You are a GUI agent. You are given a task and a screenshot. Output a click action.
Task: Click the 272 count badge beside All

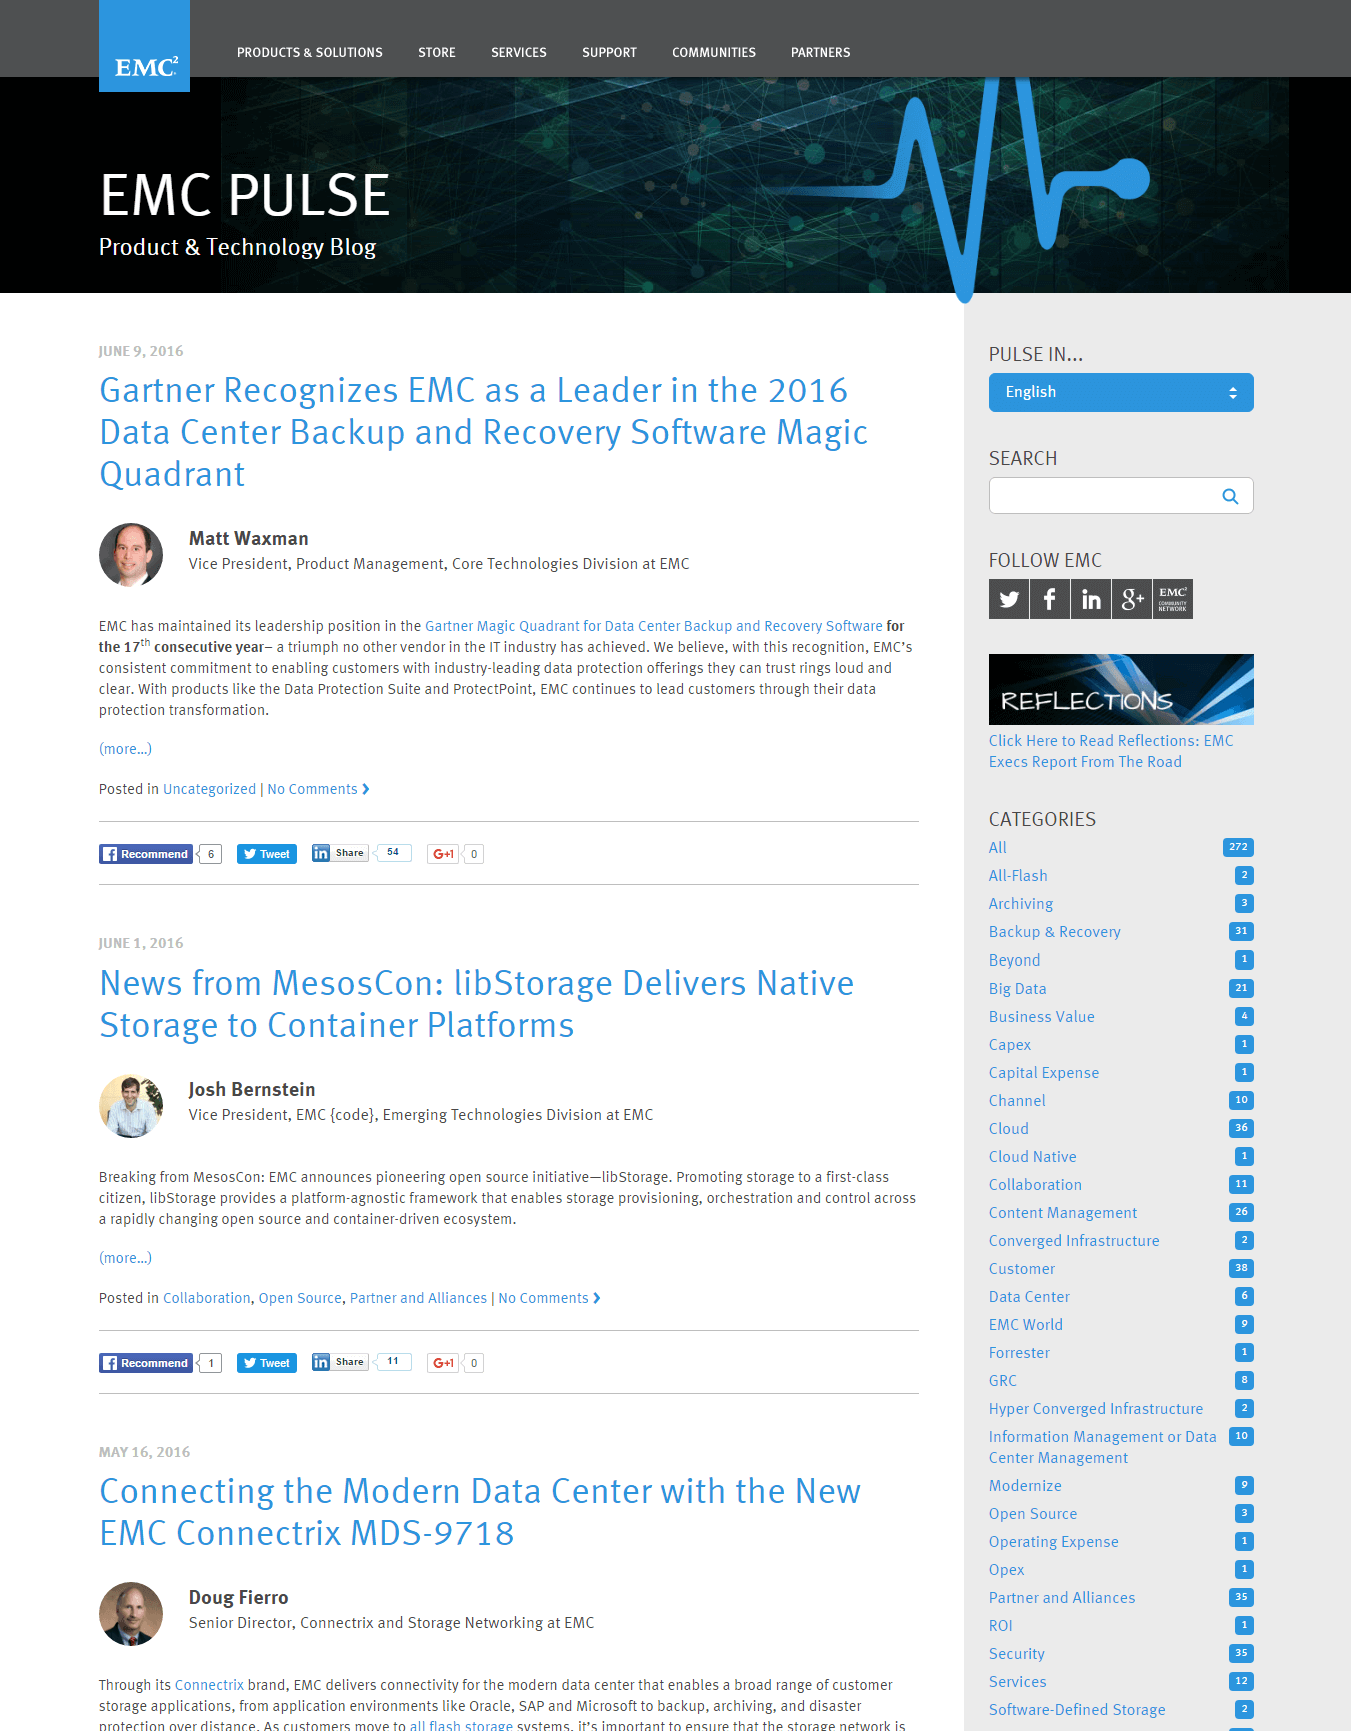click(1238, 847)
